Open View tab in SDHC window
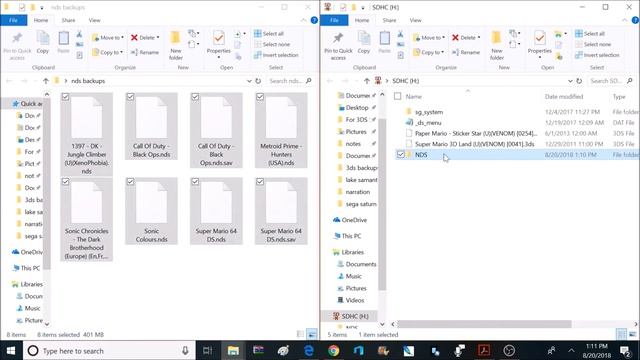Image resolution: width=640 pixels, height=360 pixels. pyautogui.click(x=416, y=20)
